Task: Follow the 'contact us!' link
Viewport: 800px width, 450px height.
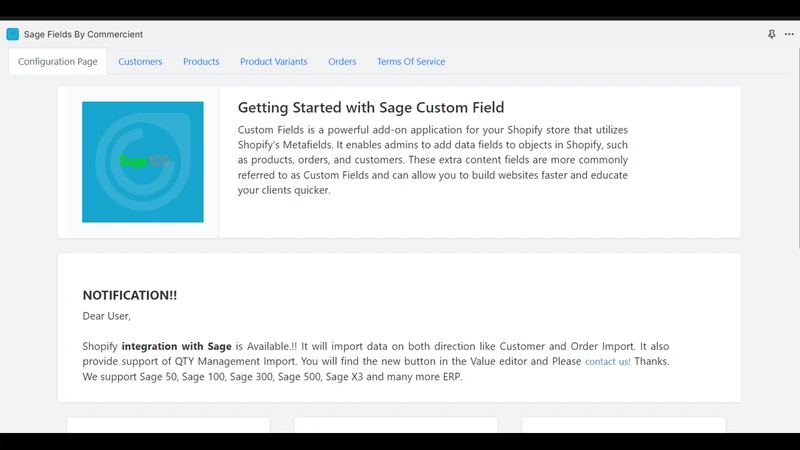Action: [x=607, y=361]
